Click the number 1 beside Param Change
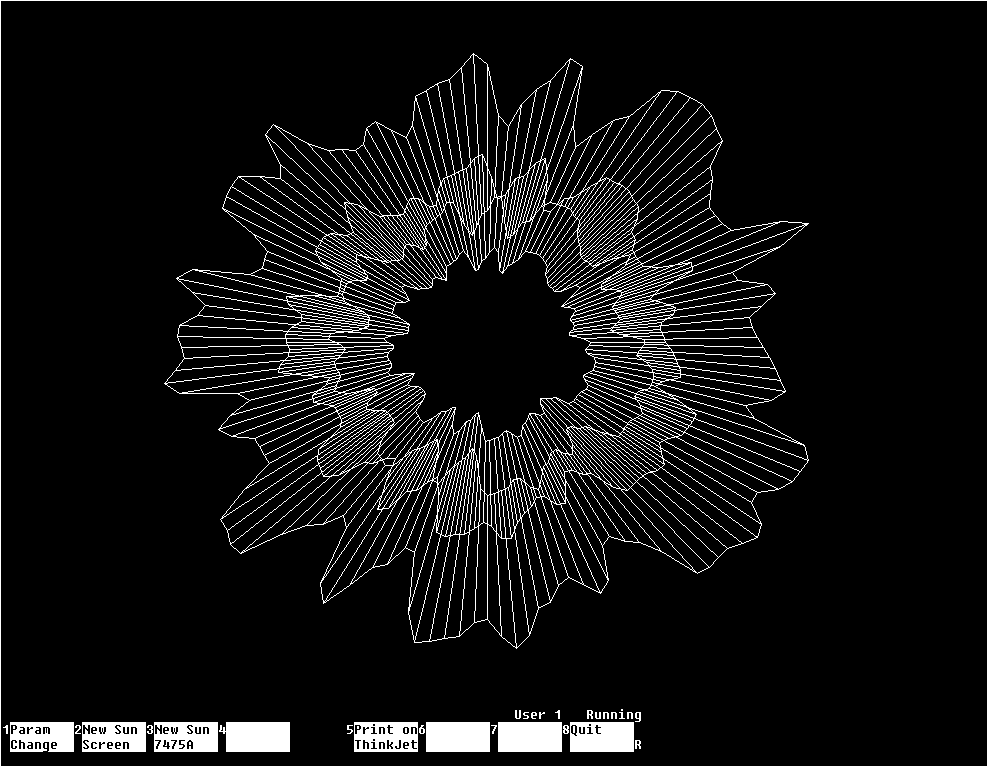The width and height of the screenshot is (989, 768). tap(6, 730)
